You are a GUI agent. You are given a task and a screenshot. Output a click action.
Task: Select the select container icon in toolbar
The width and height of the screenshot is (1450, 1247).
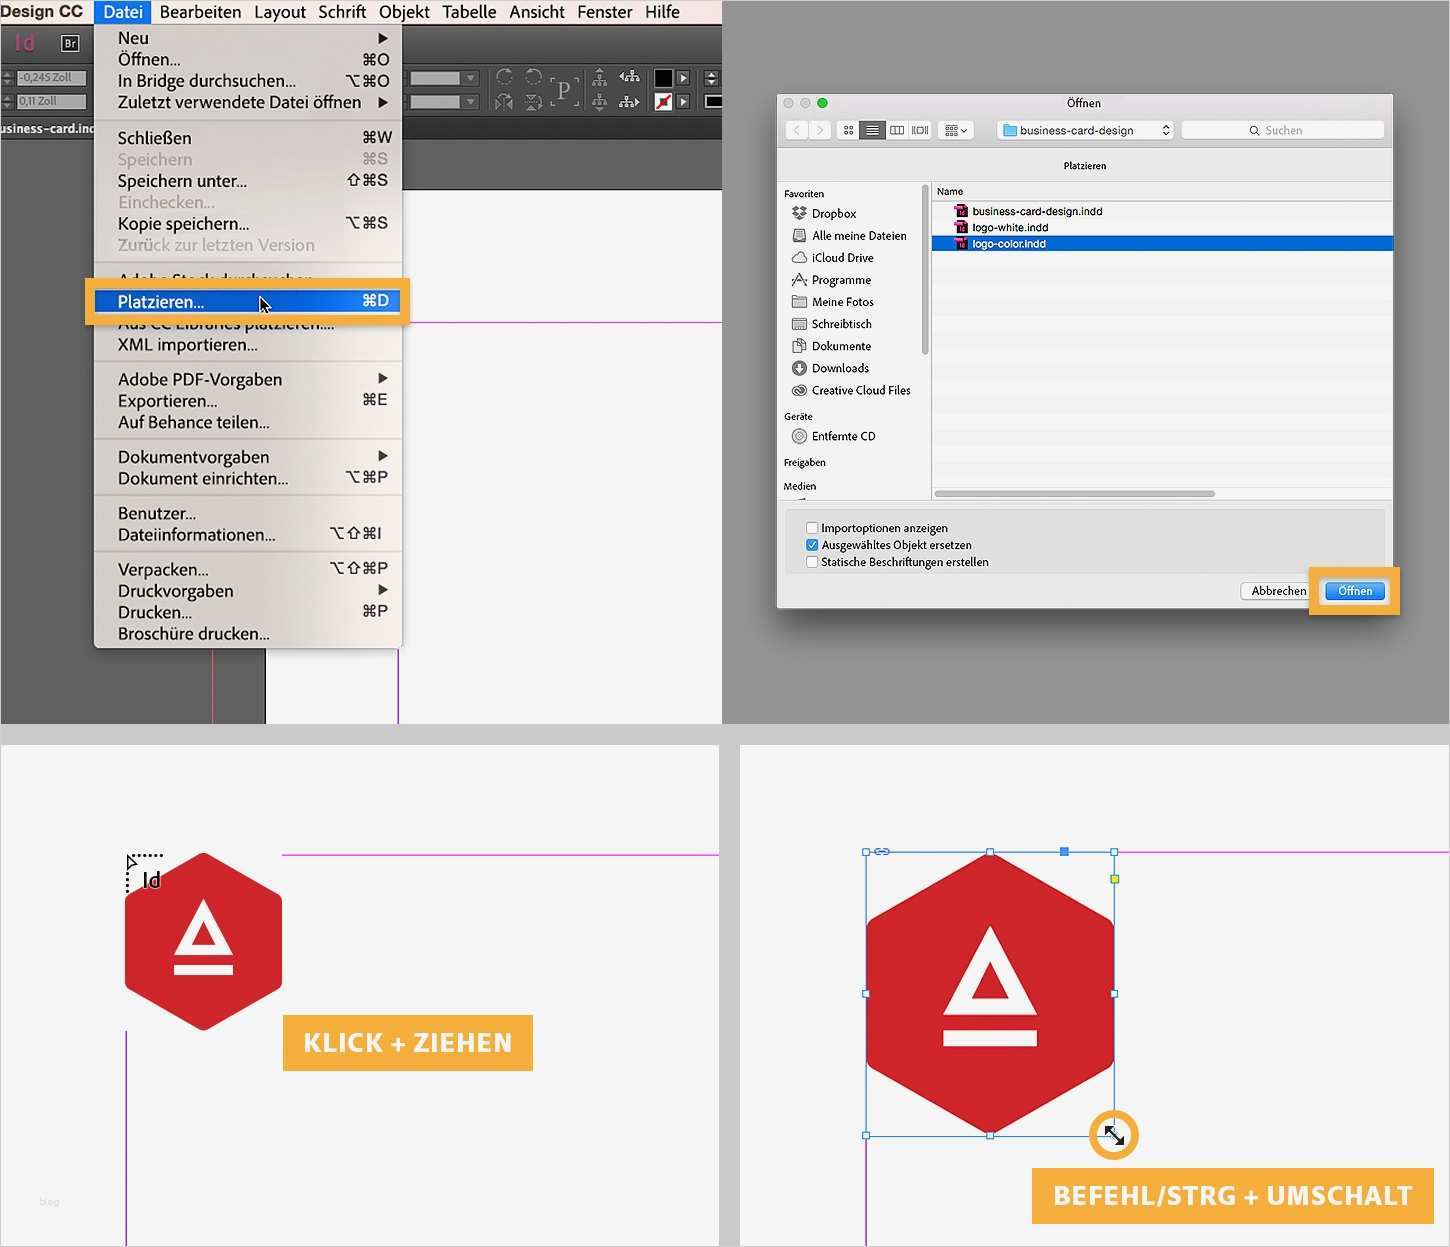564,90
